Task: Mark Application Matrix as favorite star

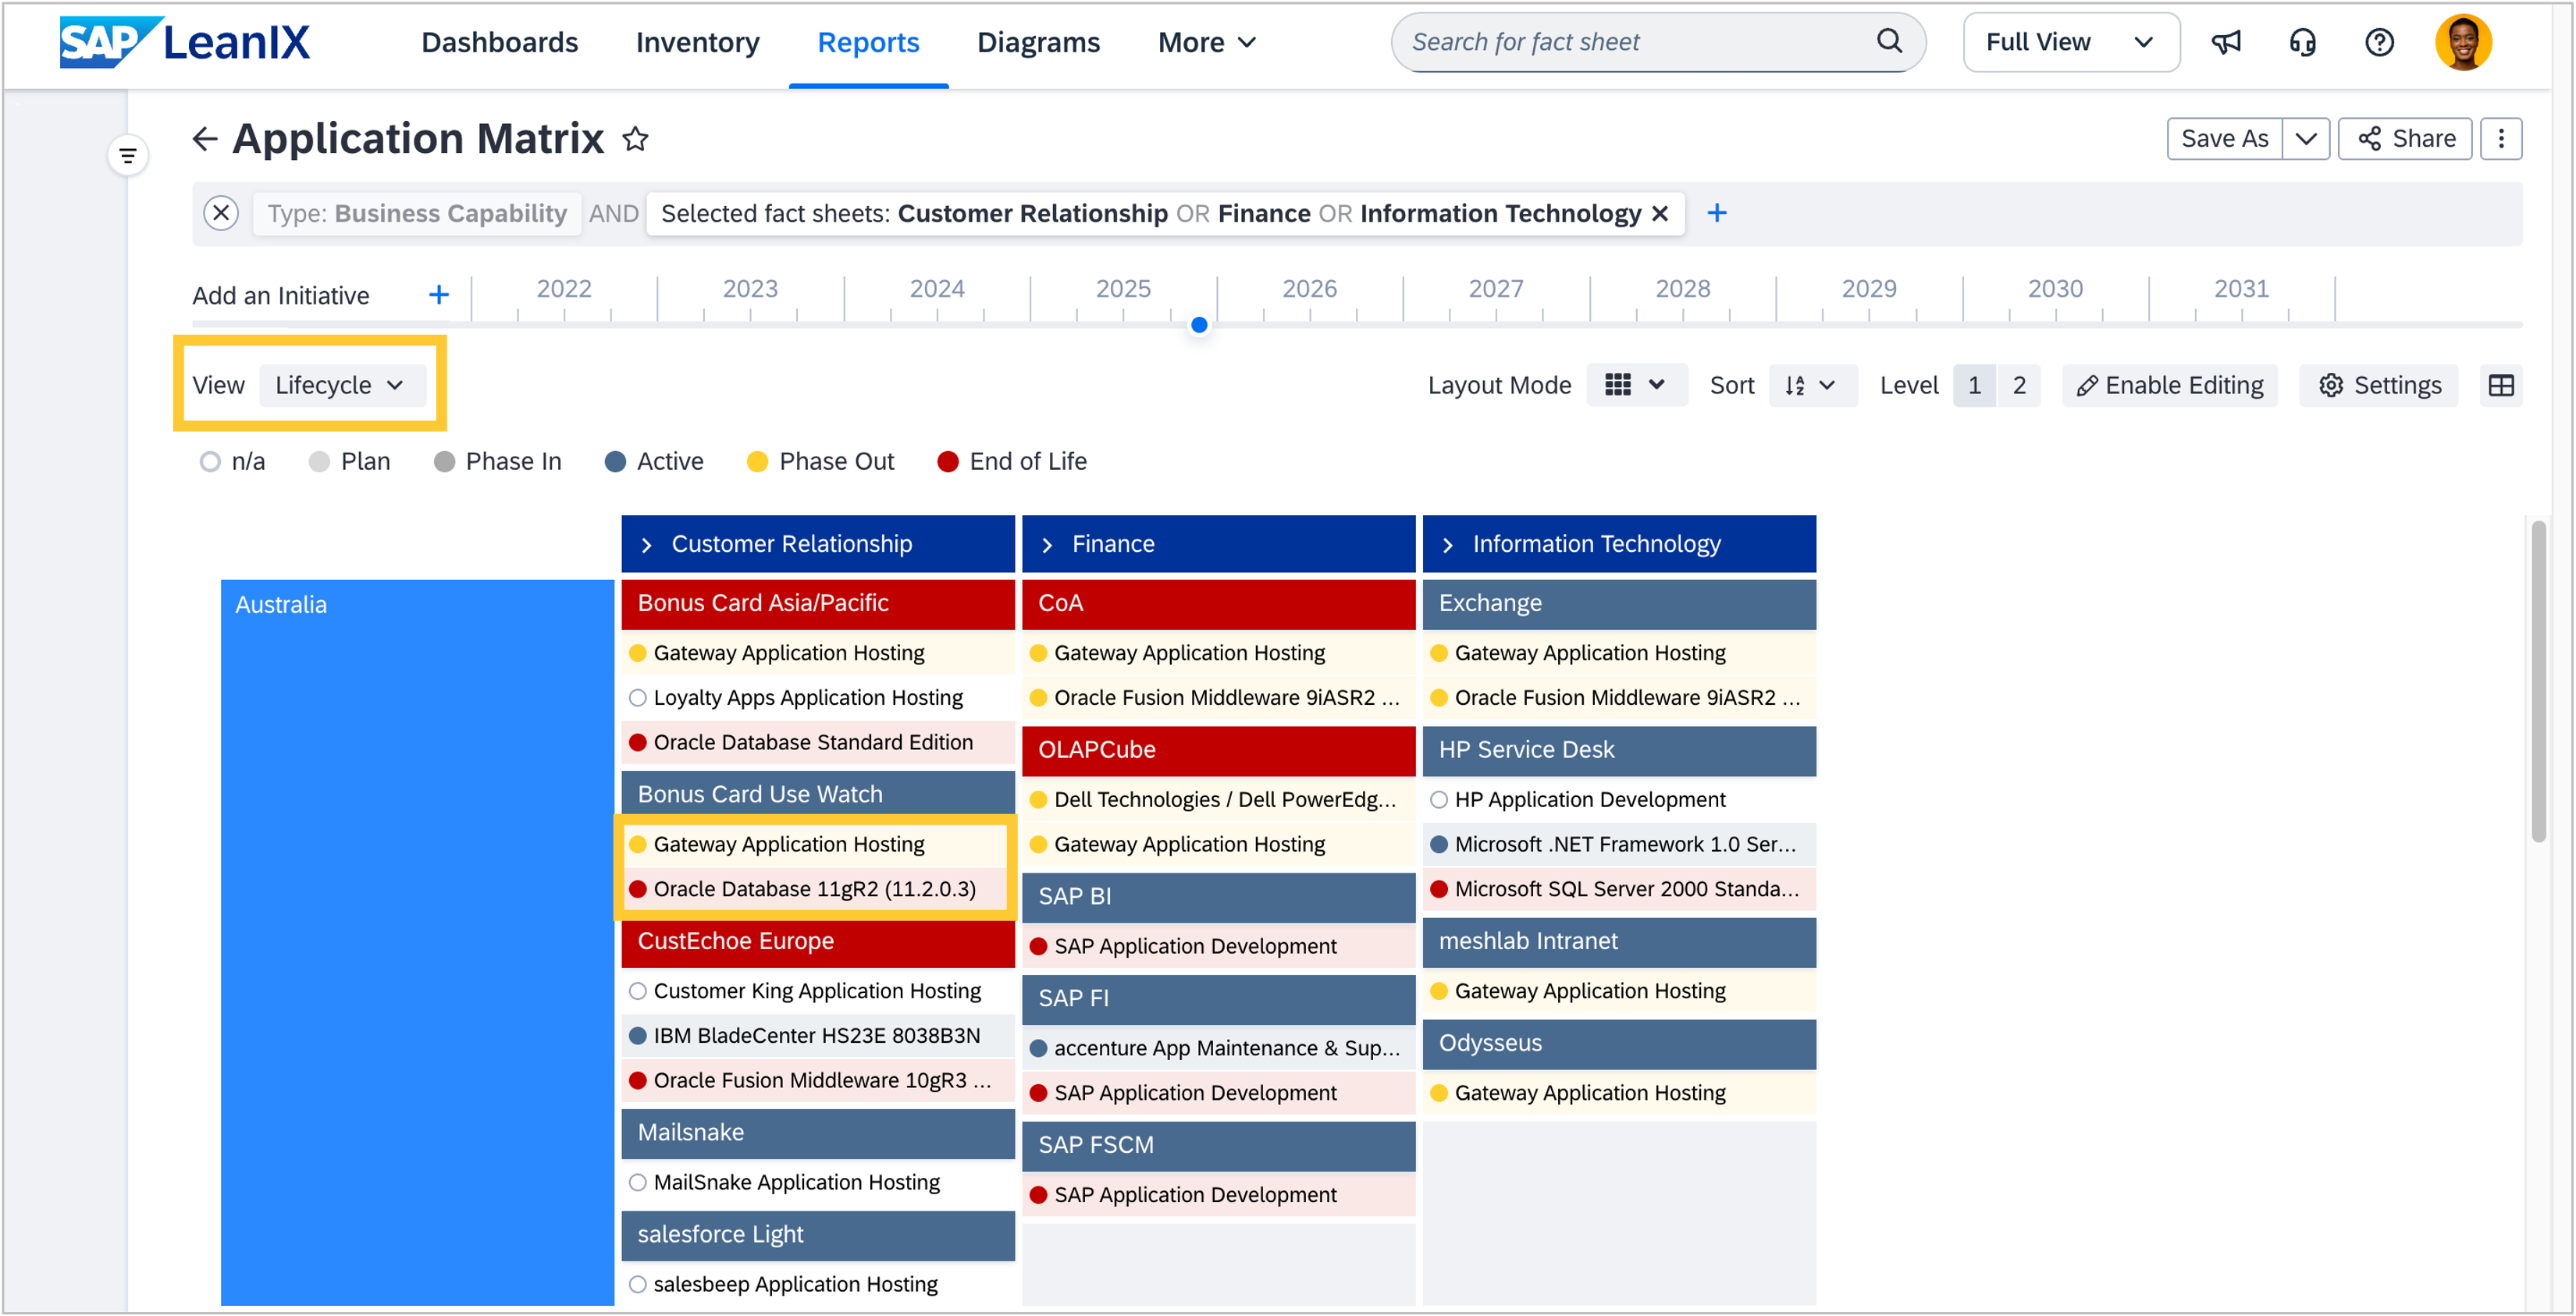Action: (x=635, y=139)
